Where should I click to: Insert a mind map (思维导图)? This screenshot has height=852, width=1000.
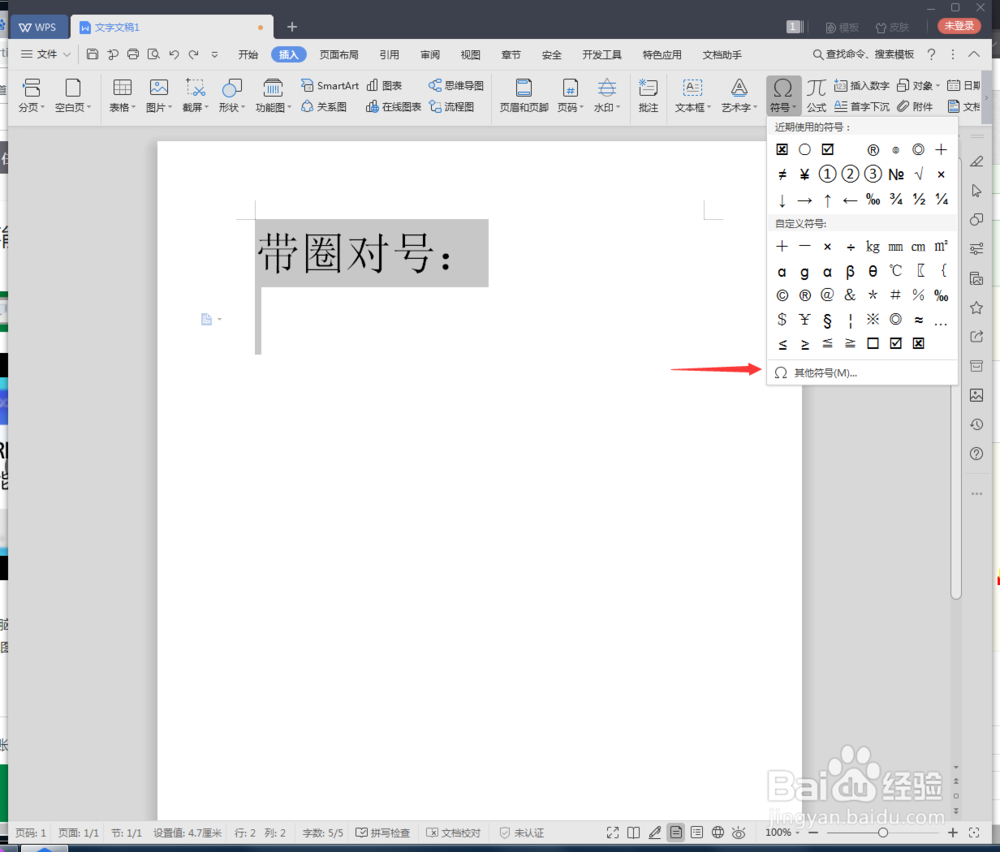pyautogui.click(x=456, y=85)
